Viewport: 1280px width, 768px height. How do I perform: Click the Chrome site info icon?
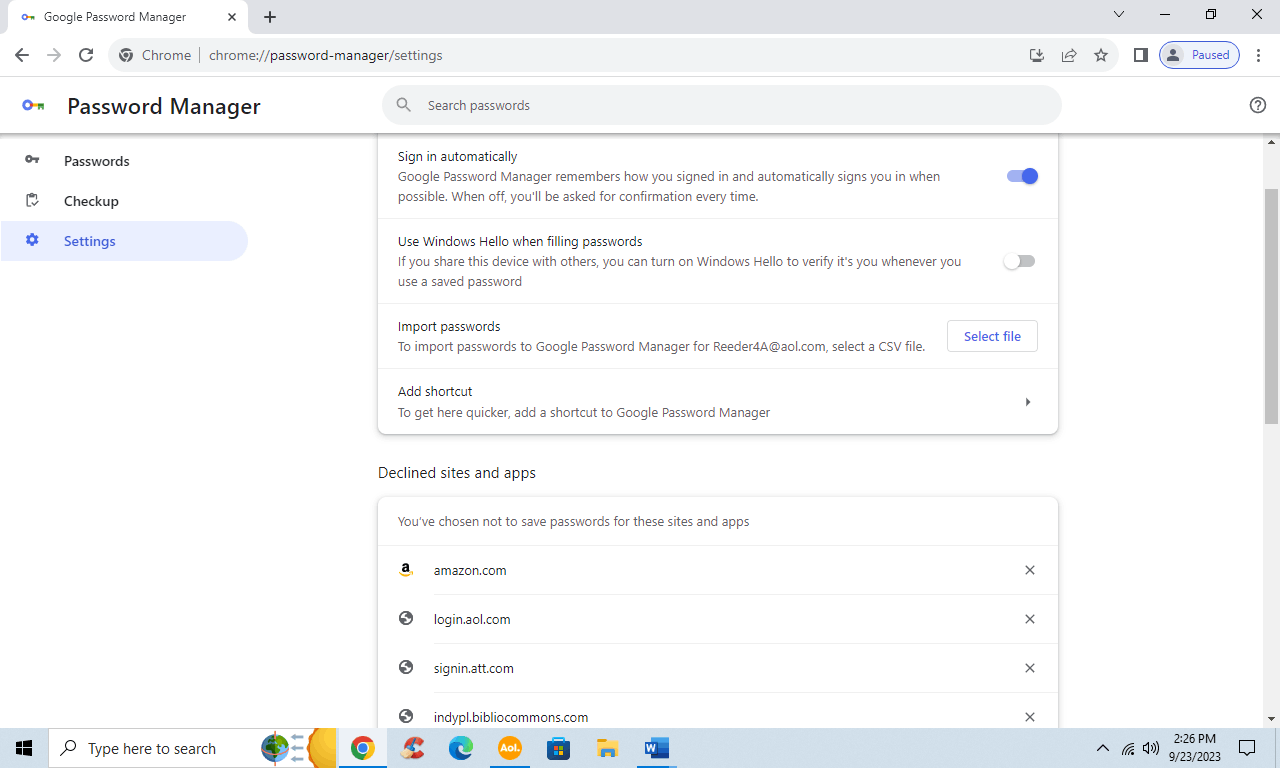point(126,55)
